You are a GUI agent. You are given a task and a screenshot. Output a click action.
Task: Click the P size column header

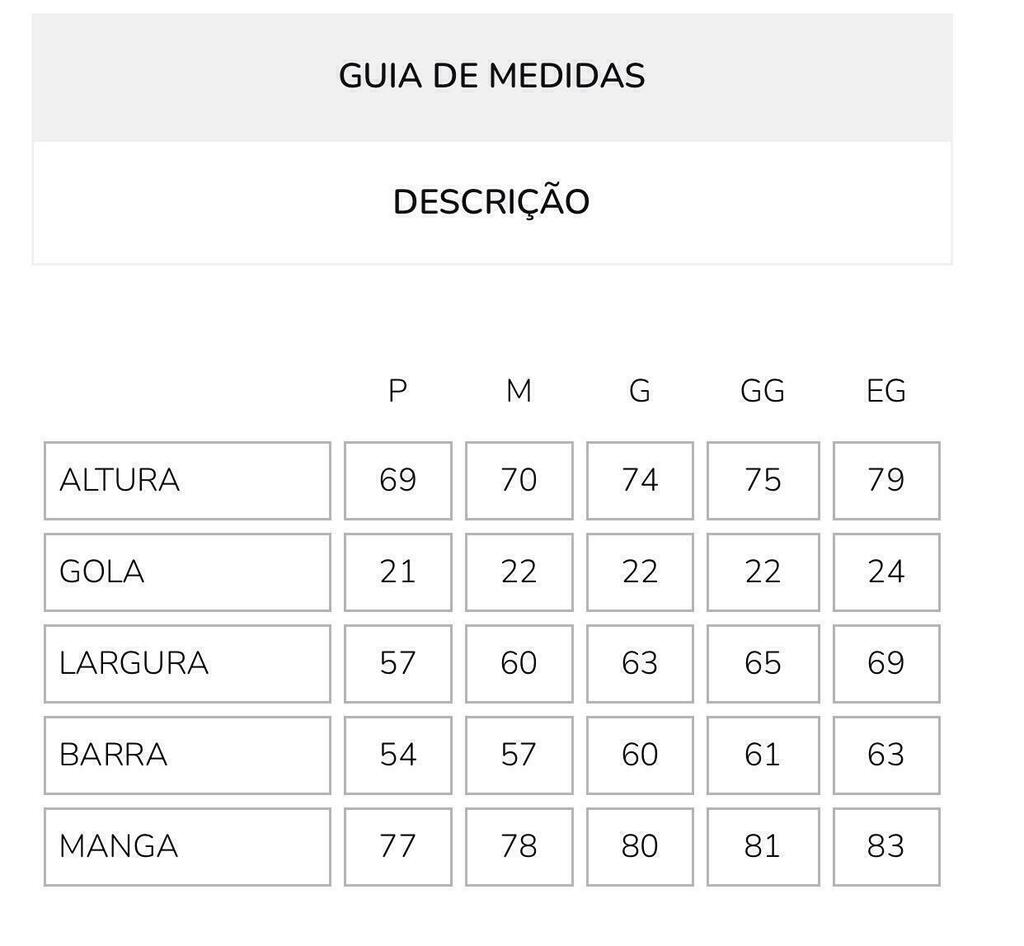(398, 391)
